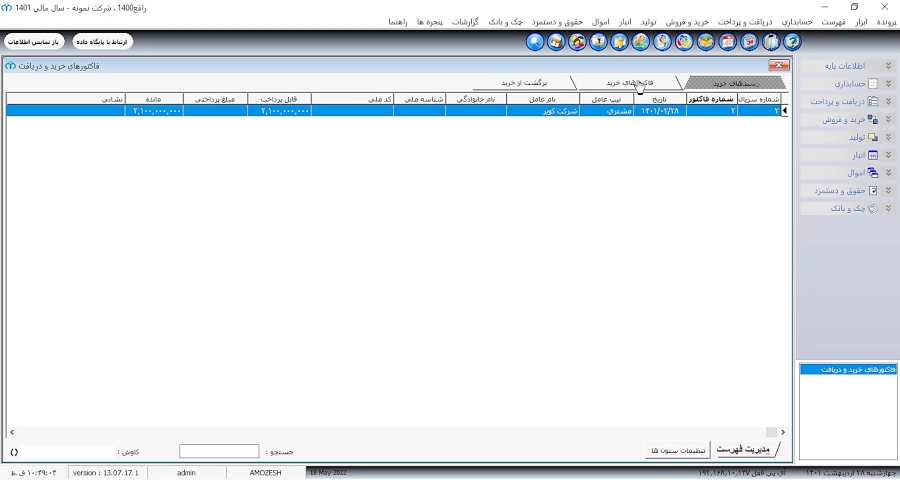Click the box with green arrow toolbar icon
Image resolution: width=900 pixels, height=480 pixels.
[706, 42]
